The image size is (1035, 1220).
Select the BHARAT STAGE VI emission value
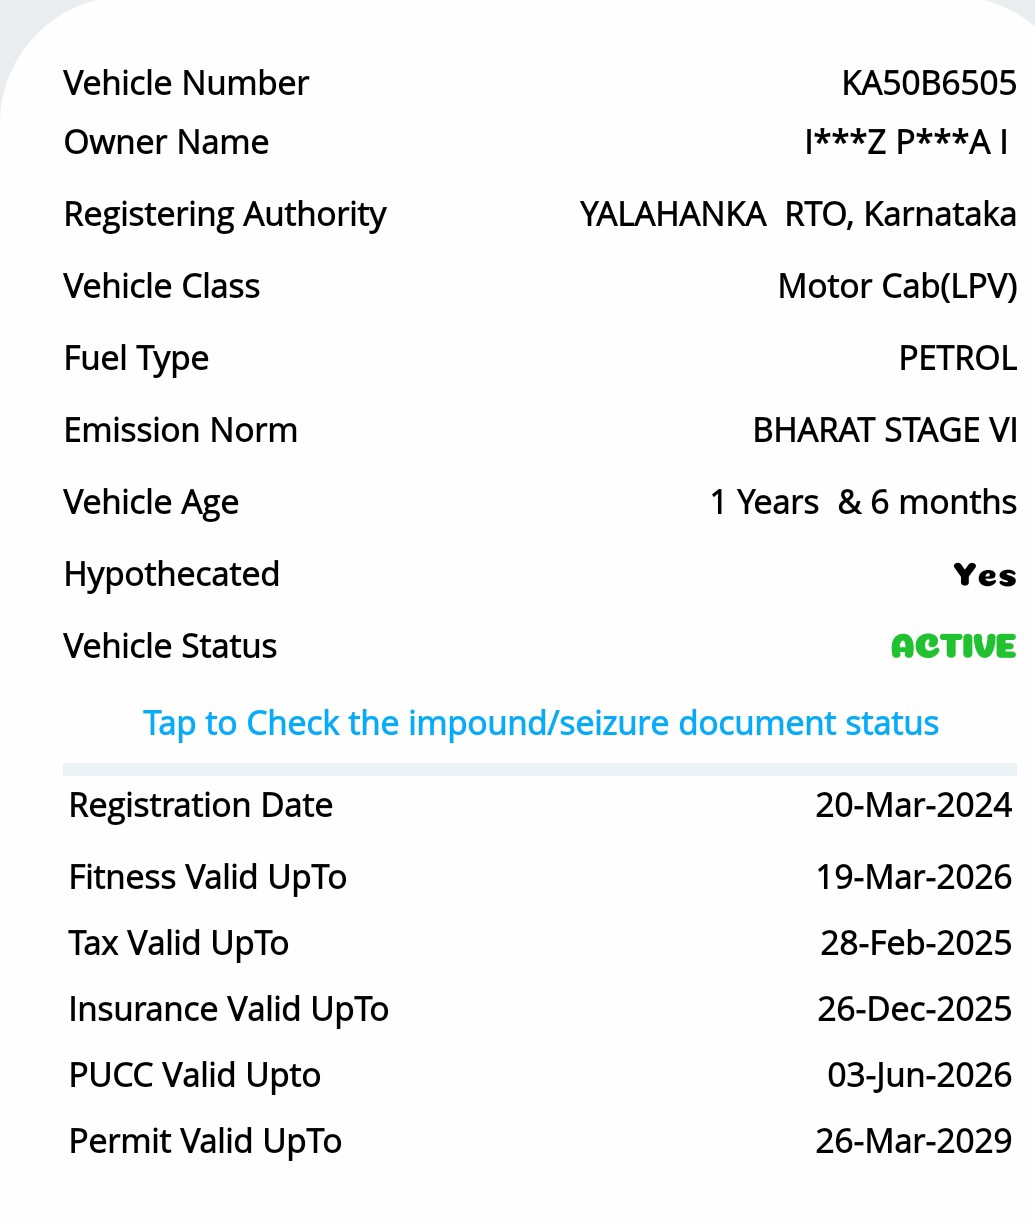tap(884, 431)
